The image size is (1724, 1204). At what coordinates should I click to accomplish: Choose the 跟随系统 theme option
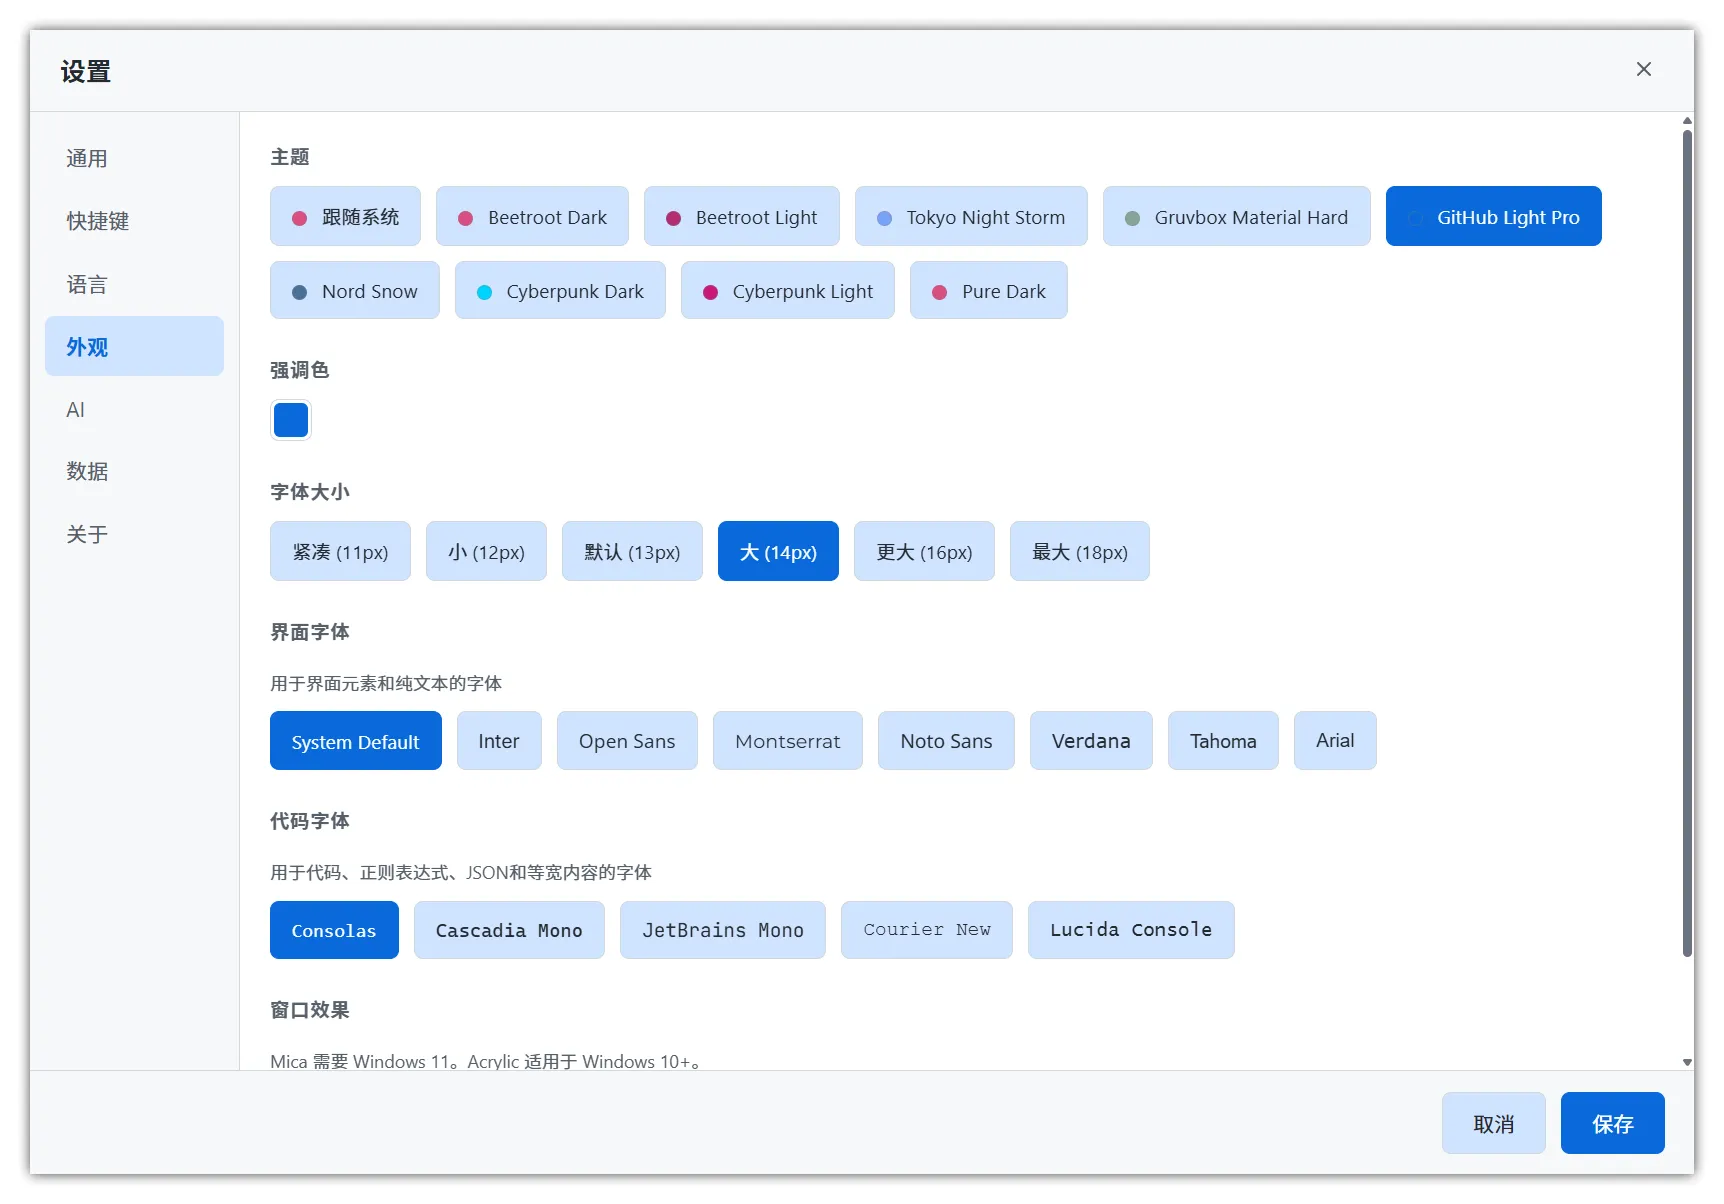click(x=345, y=217)
